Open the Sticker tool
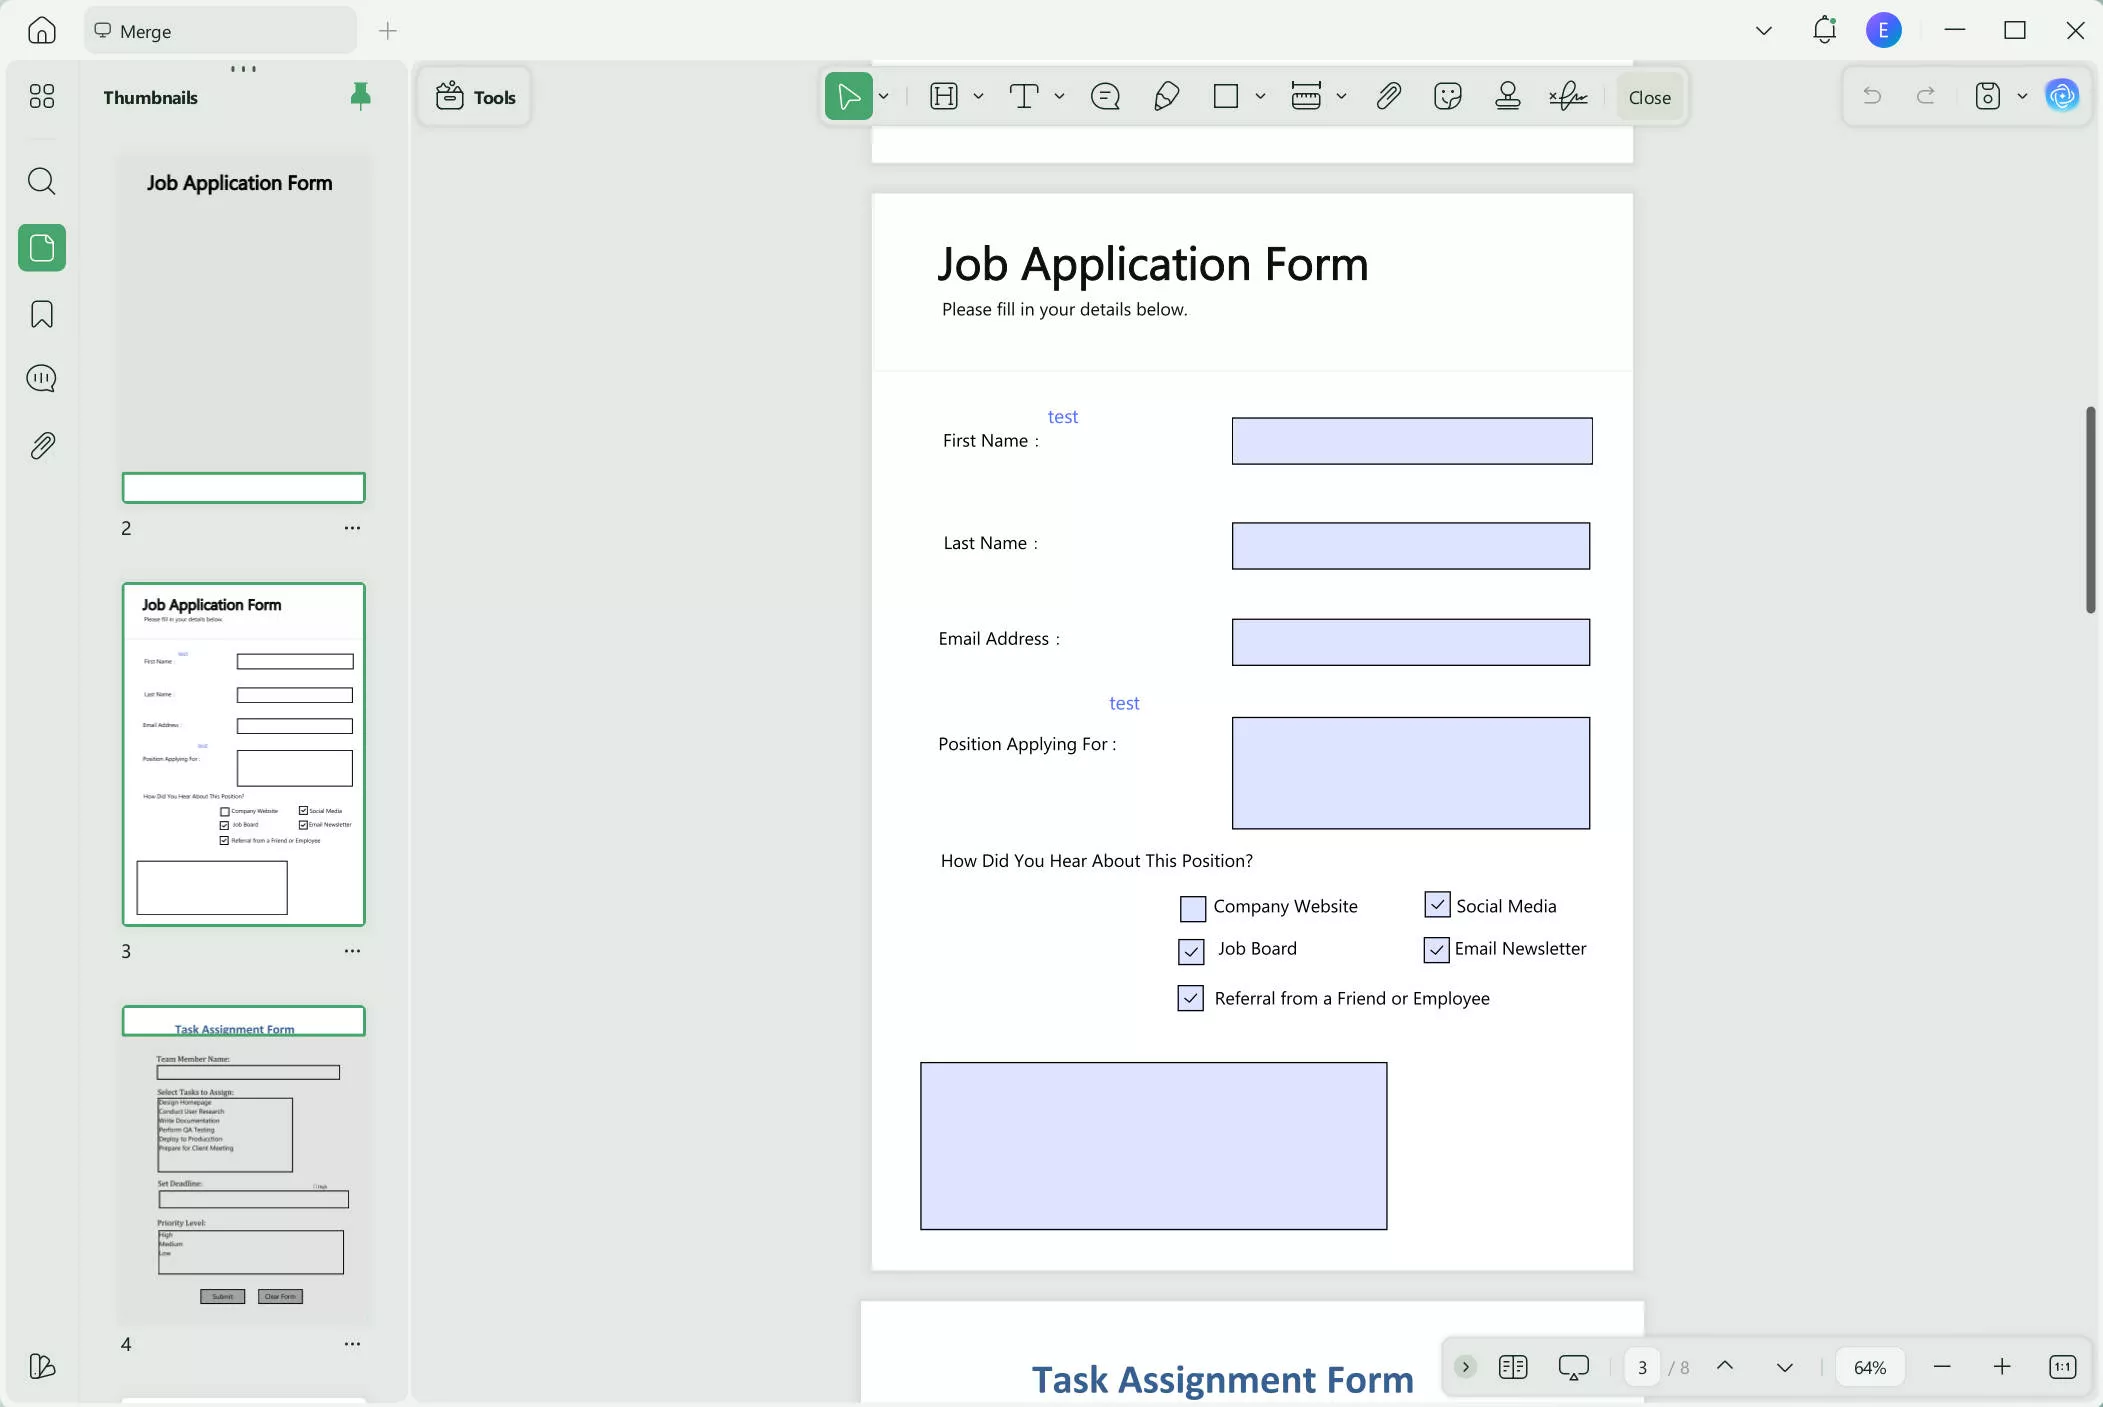 (1448, 96)
